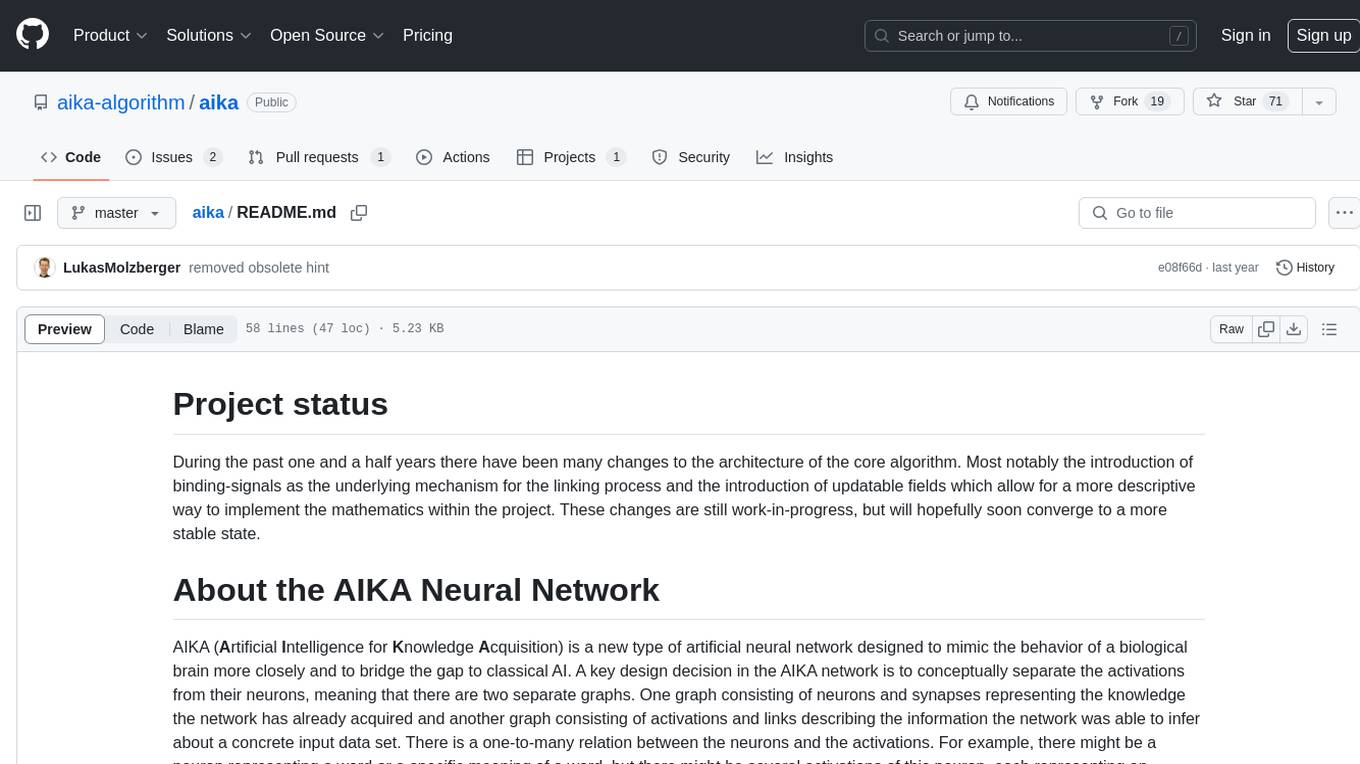Viewport: 1360px width, 764px height.
Task: Expand the file tree side panel
Action: [33, 213]
